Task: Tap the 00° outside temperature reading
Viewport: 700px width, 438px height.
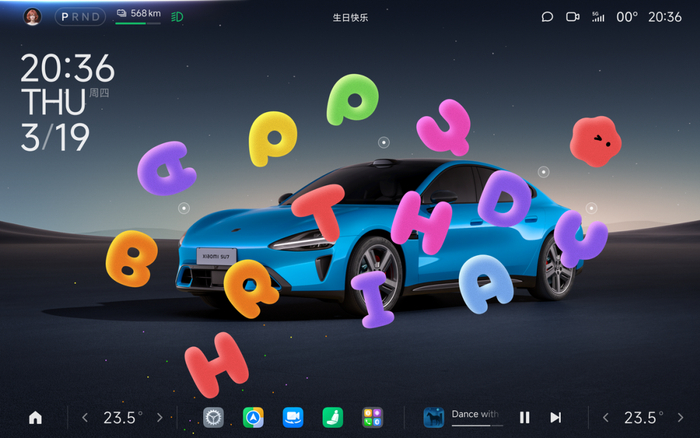Action: (x=627, y=17)
